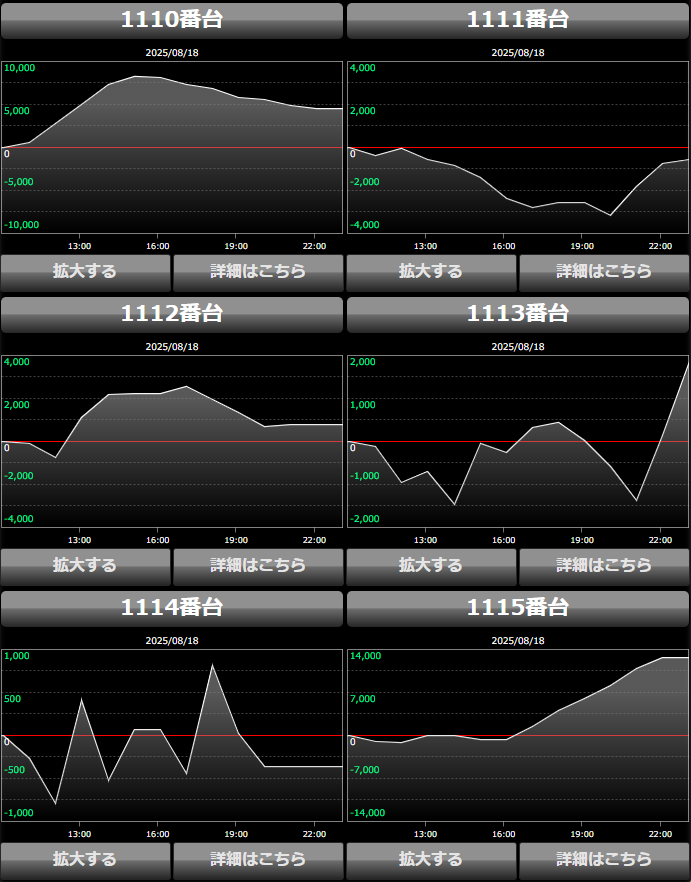691x882 pixels.
Task: Click the 2025/08/18 date above 1111 graph
Action: pyautogui.click(x=518, y=53)
